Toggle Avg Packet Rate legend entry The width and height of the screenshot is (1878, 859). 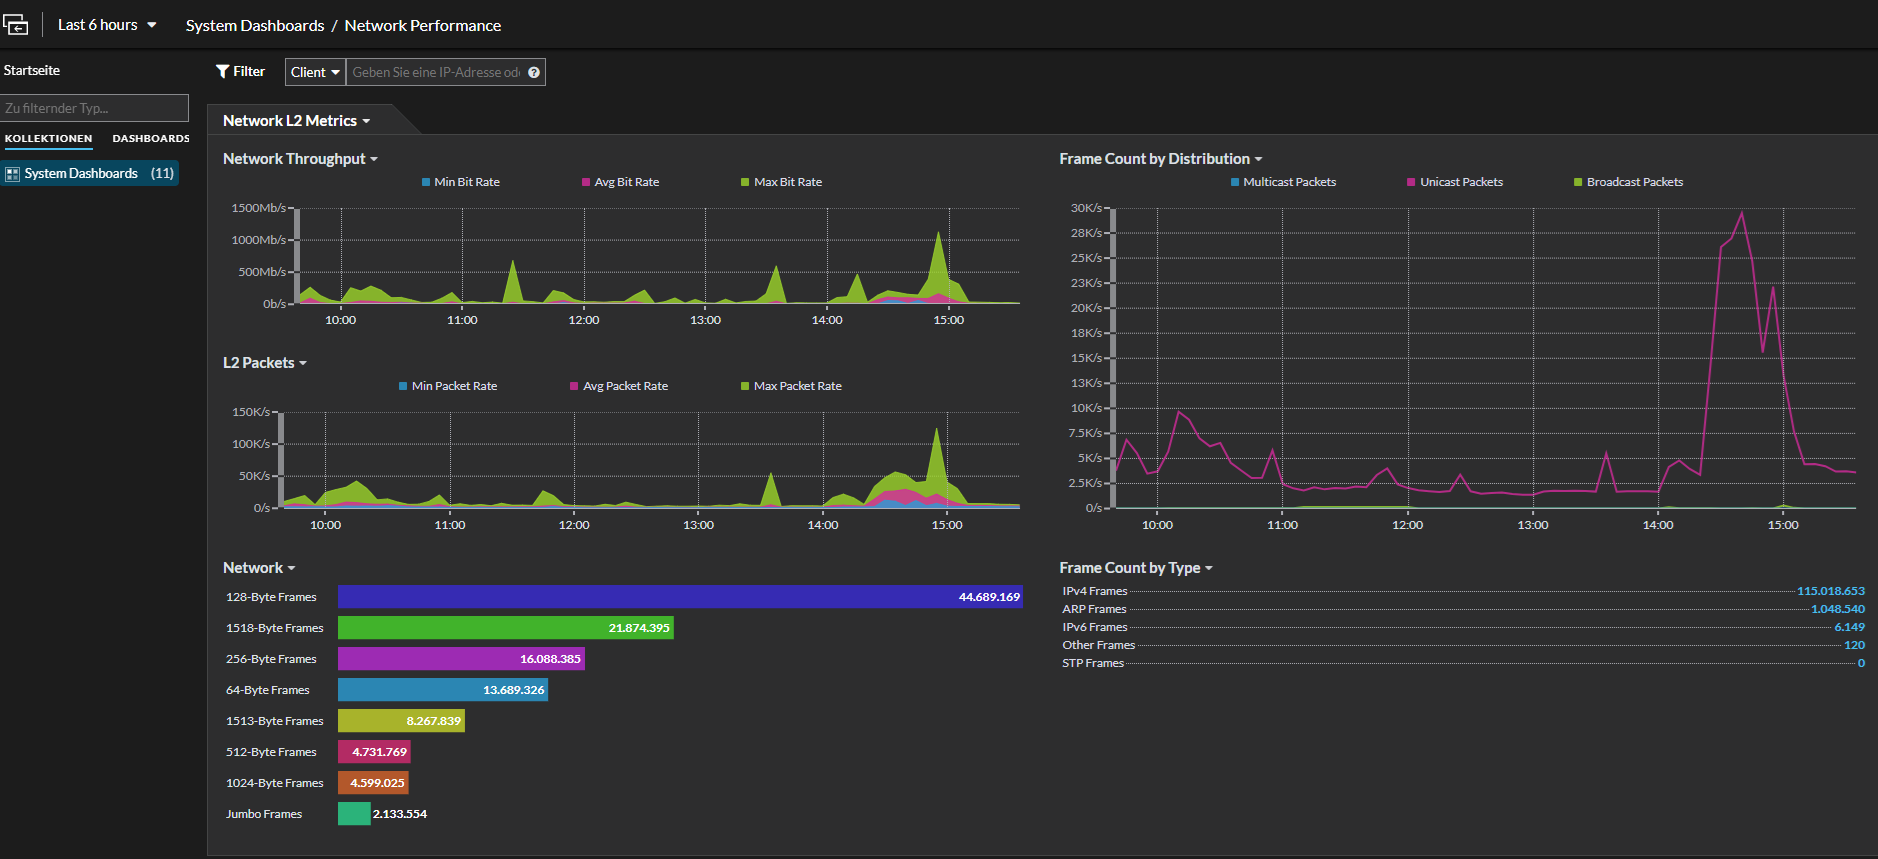pyautogui.click(x=619, y=386)
